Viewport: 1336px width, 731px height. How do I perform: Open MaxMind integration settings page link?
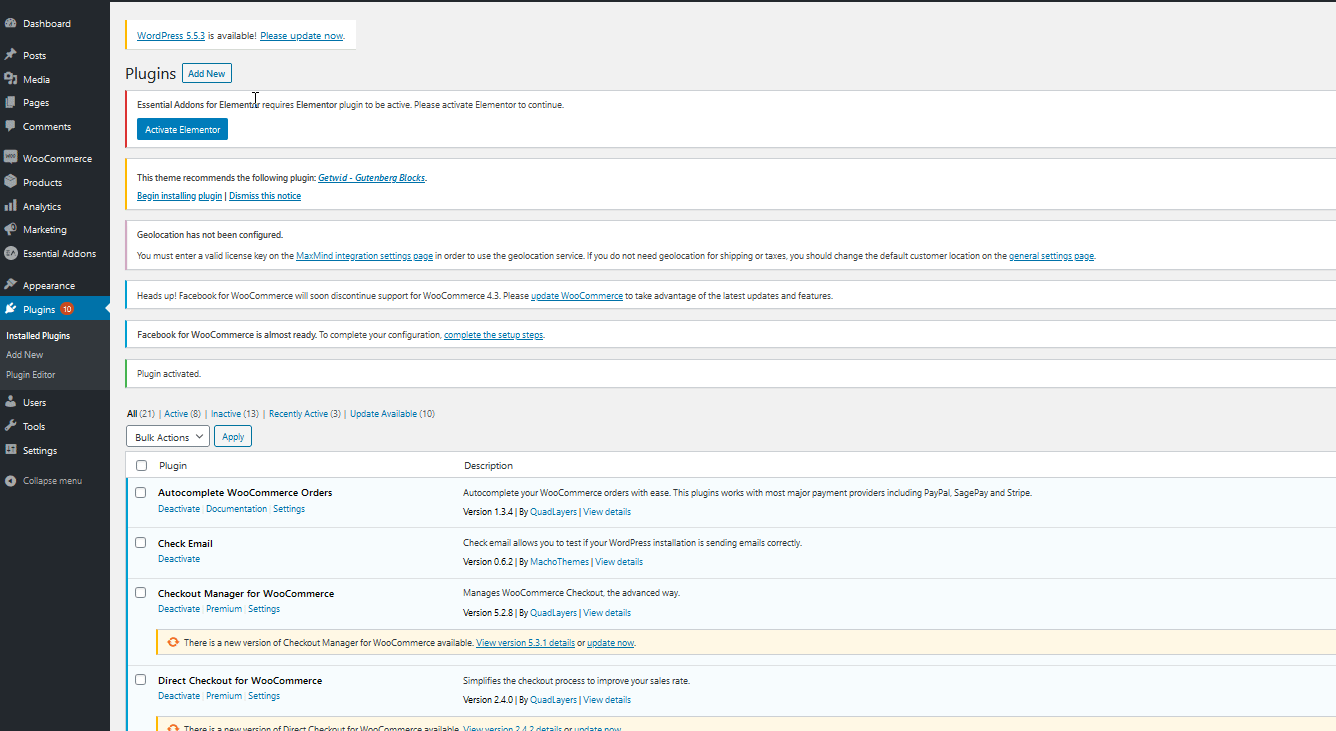364,256
